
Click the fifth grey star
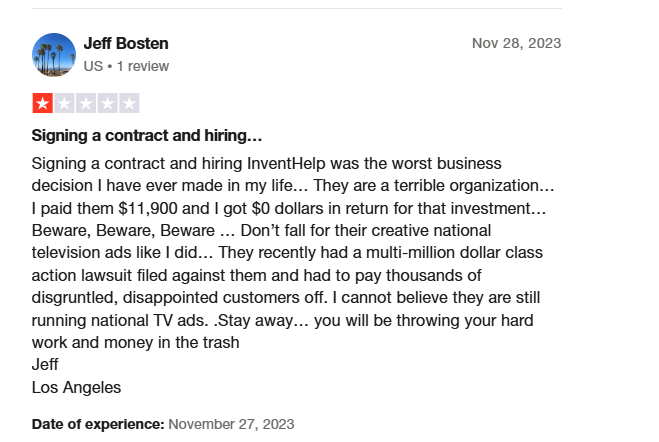[x=129, y=103]
